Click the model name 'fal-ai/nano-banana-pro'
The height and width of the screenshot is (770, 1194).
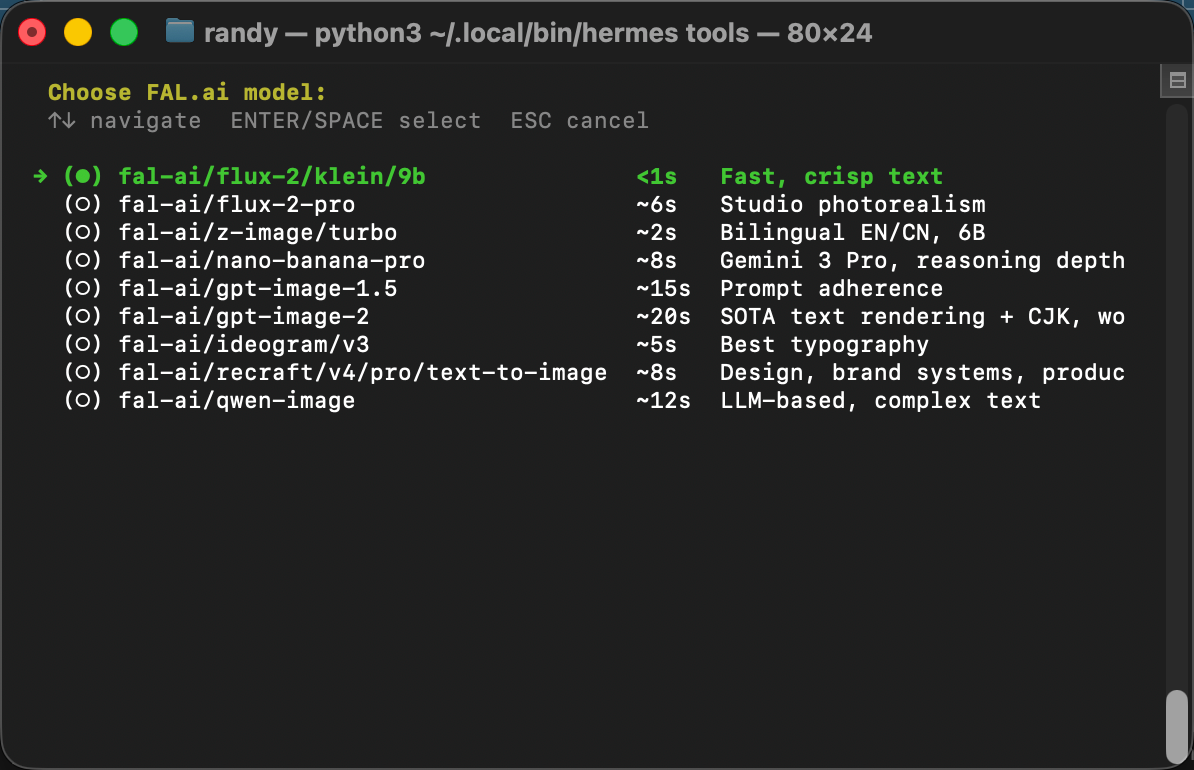click(272, 260)
